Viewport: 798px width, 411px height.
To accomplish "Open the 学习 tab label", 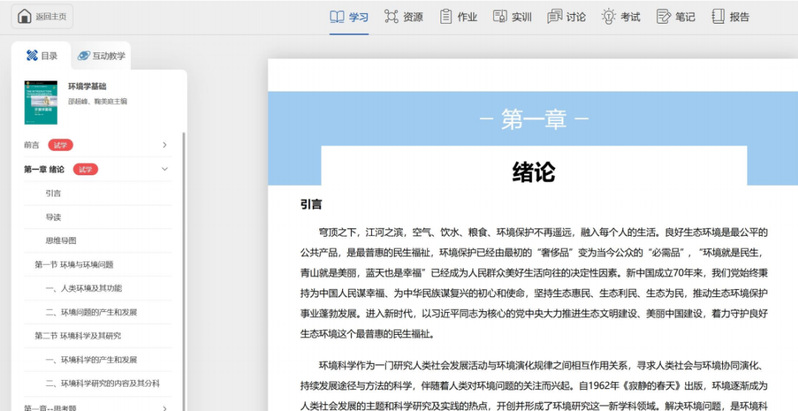I will (358, 17).
